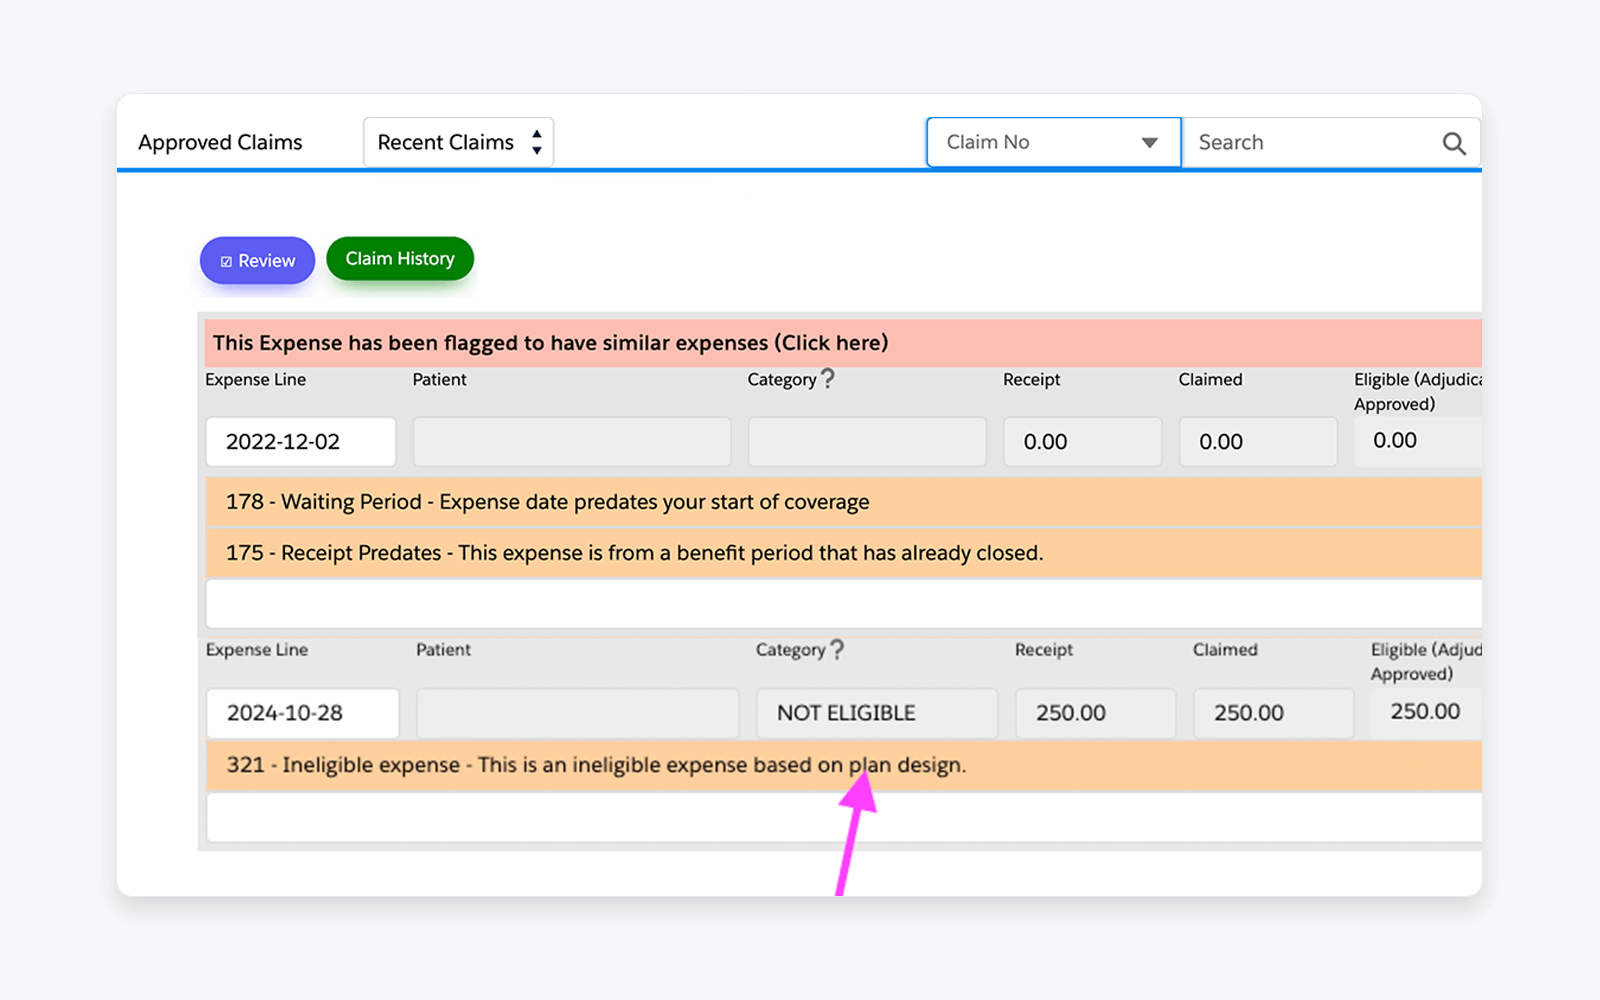
Task: Click inside the Search text field
Action: point(1300,142)
